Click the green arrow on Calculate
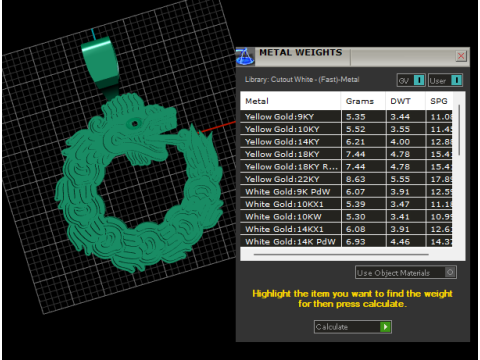The height and width of the screenshot is (360, 480). click(x=385, y=327)
